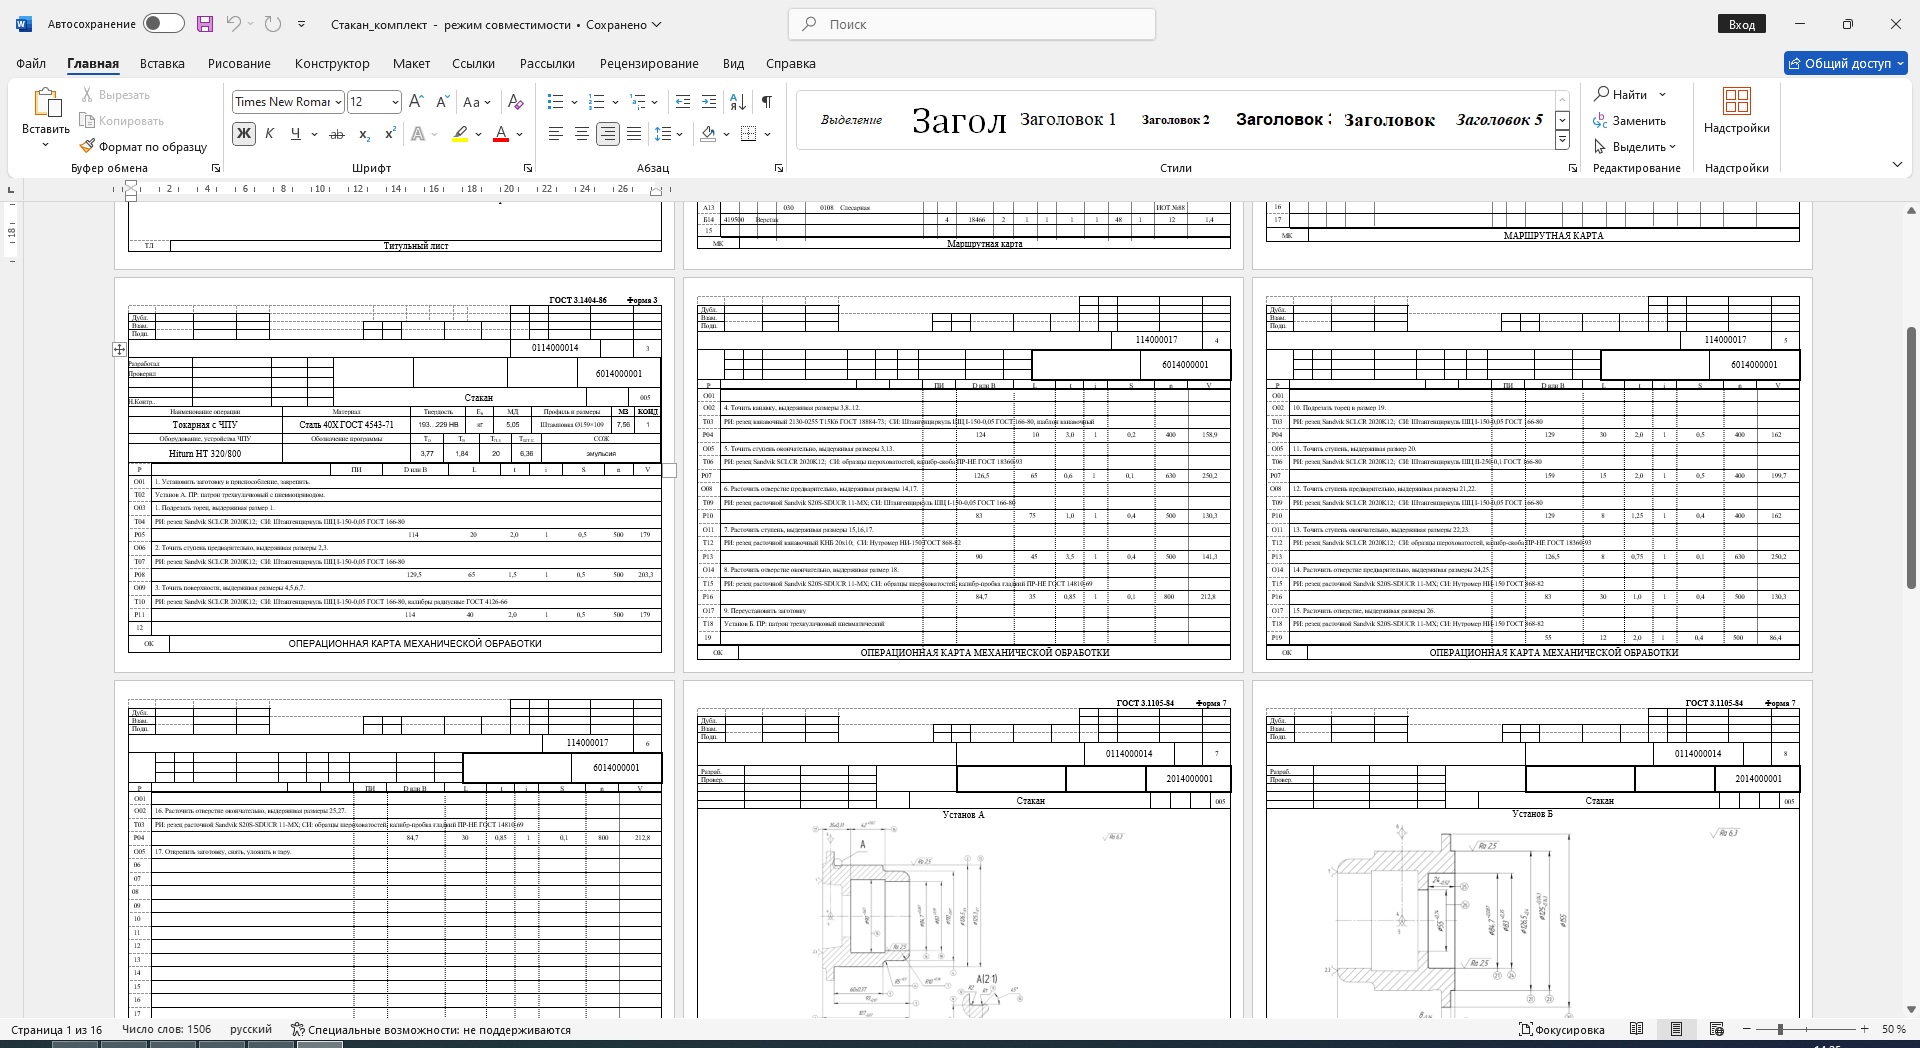Click the Save icon in title bar

pyautogui.click(x=205, y=24)
